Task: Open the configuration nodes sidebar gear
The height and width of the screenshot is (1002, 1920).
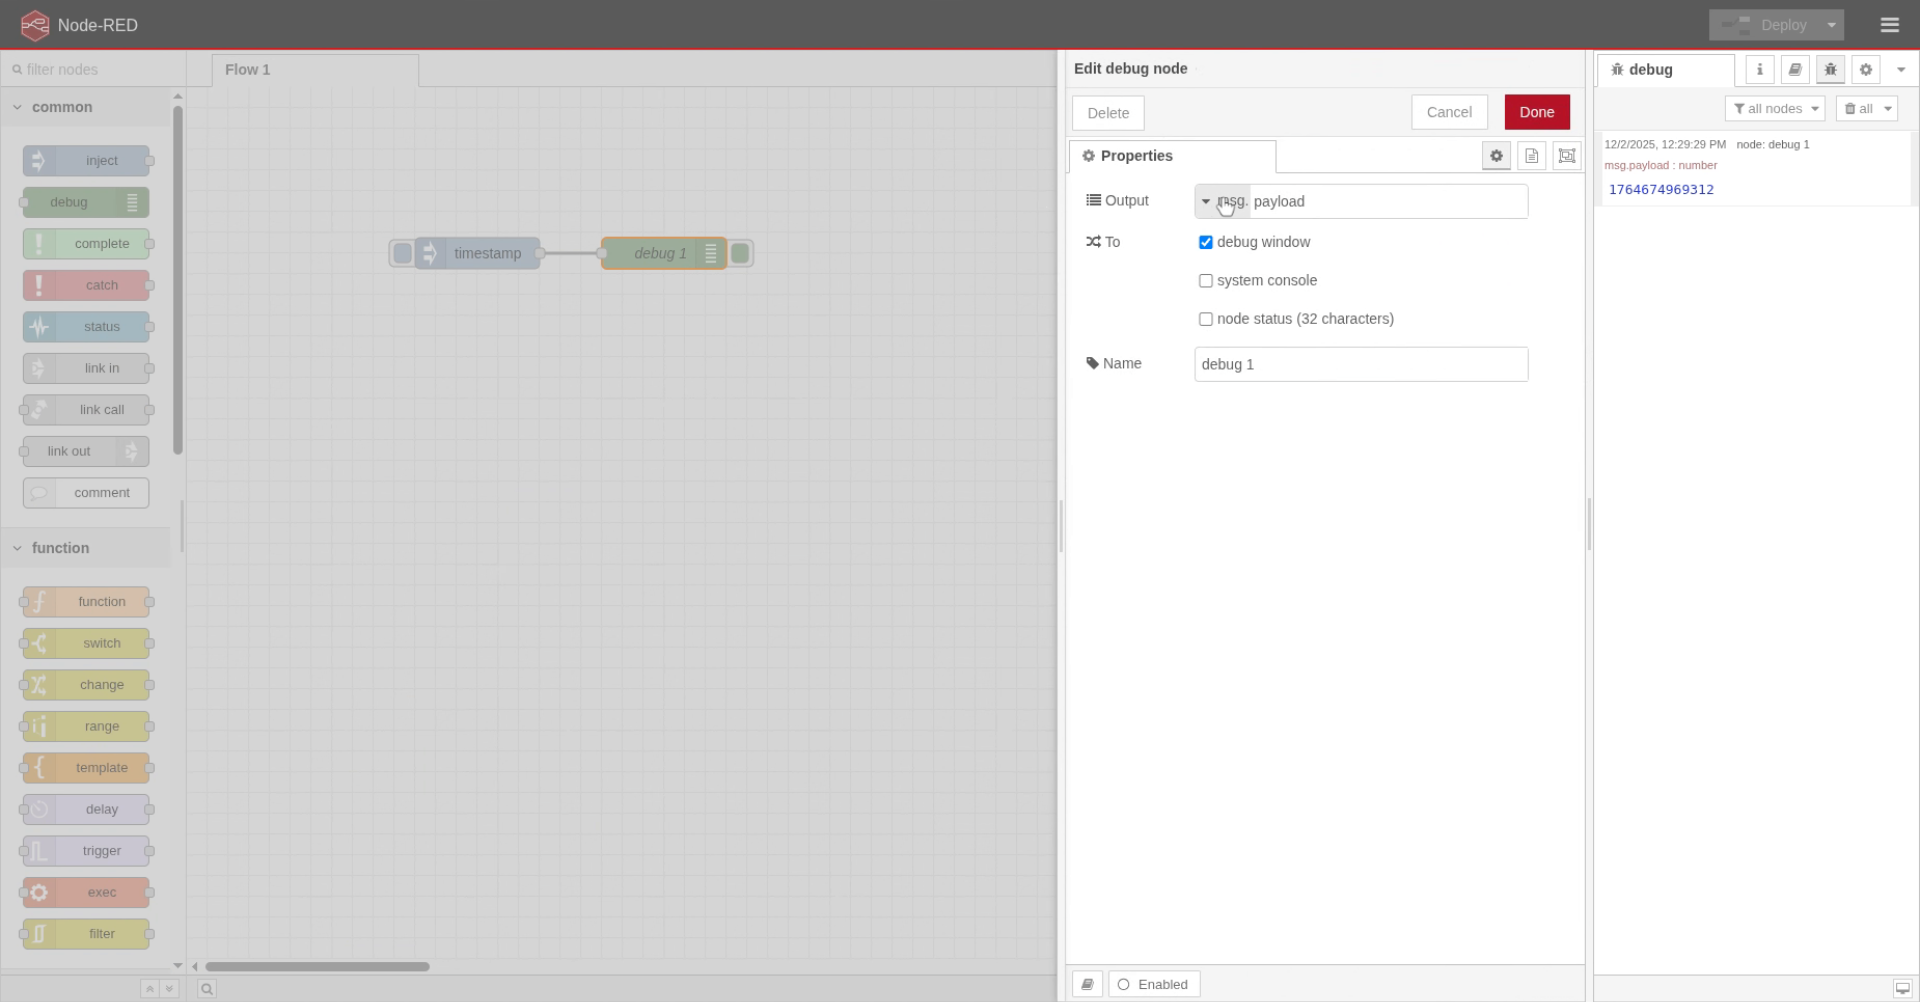Action: (1864, 70)
